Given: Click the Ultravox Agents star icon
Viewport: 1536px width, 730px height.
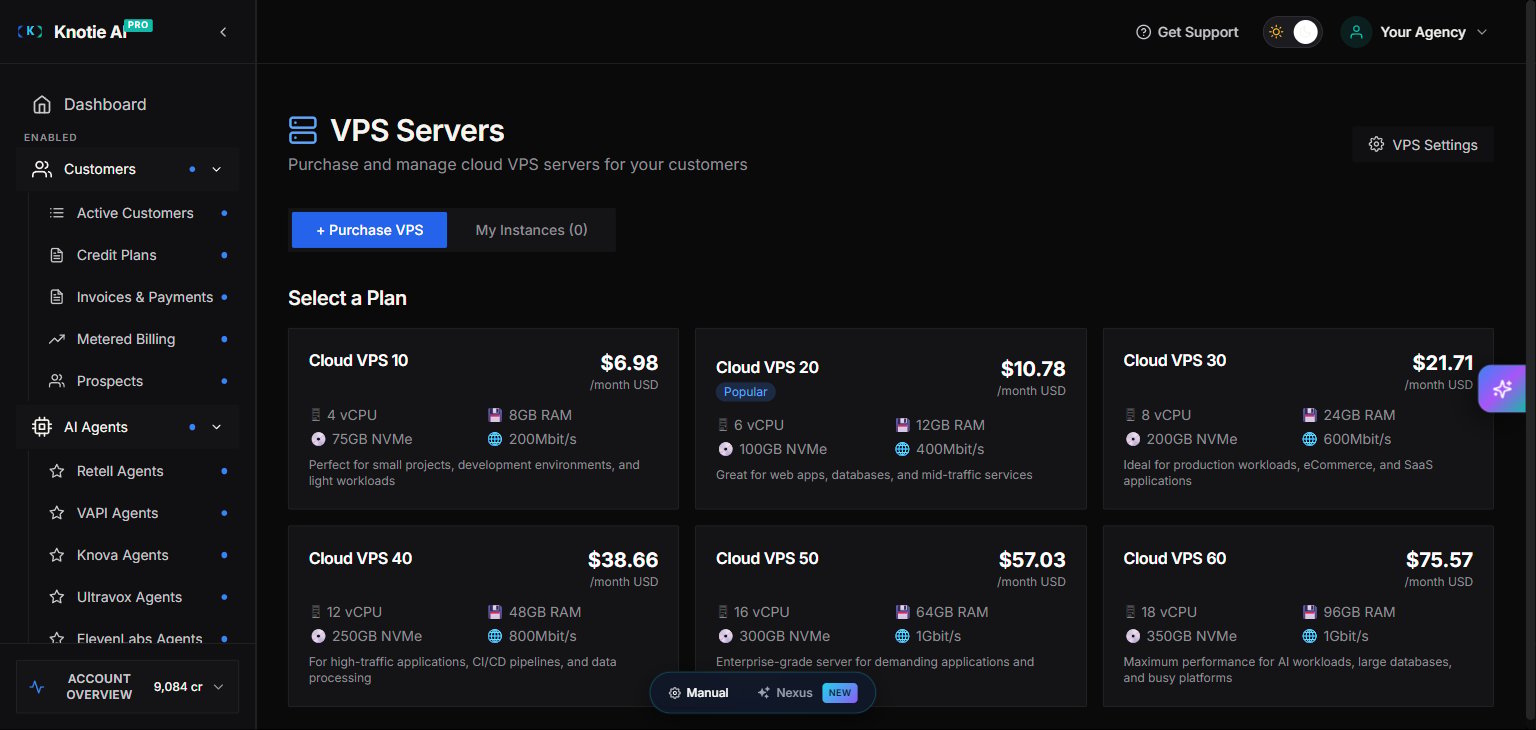Looking at the screenshot, I should click(57, 597).
